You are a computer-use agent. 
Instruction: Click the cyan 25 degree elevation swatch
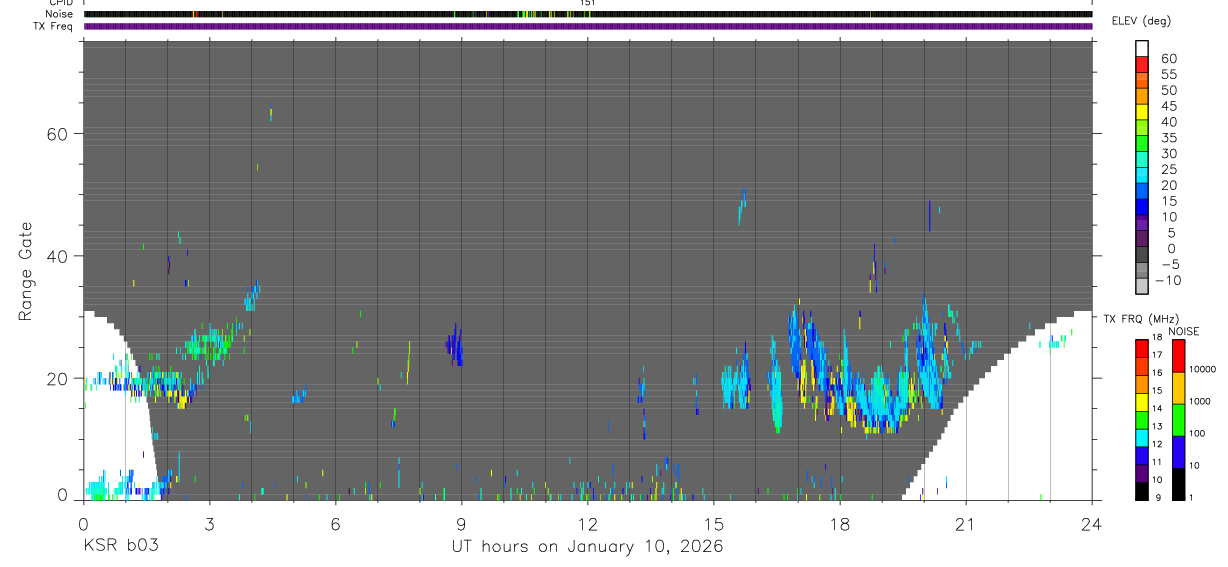tap(1142, 175)
